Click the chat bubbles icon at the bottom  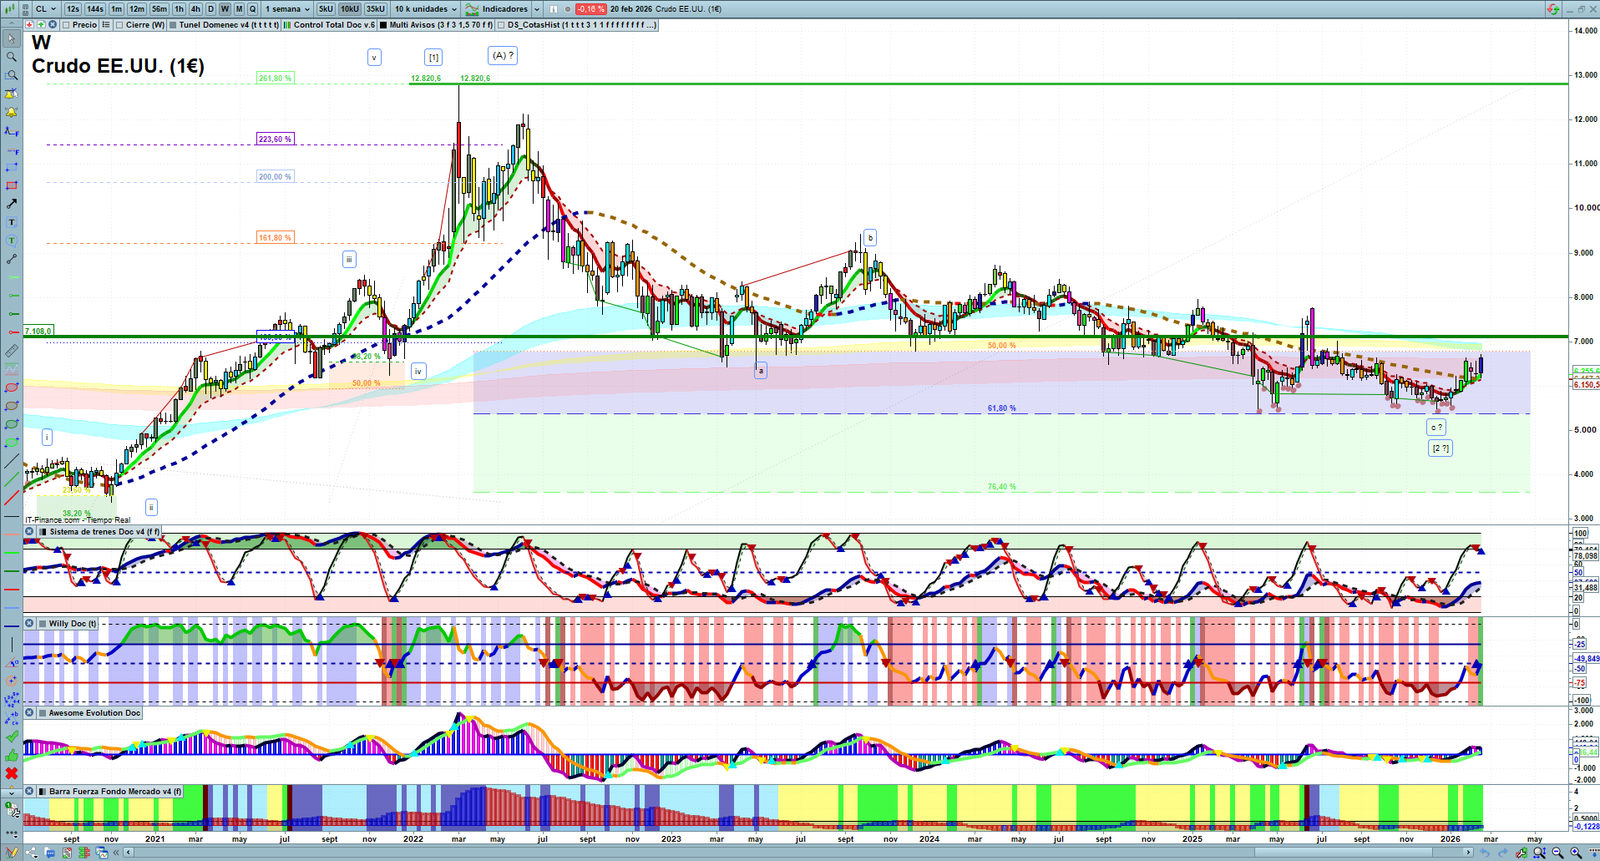click(x=50, y=853)
